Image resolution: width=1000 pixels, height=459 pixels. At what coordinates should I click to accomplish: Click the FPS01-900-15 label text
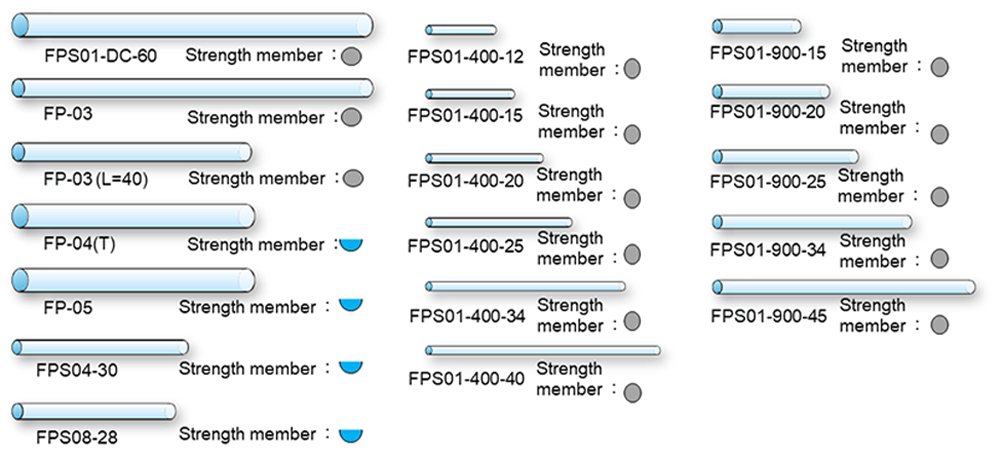pyautogui.click(x=768, y=52)
